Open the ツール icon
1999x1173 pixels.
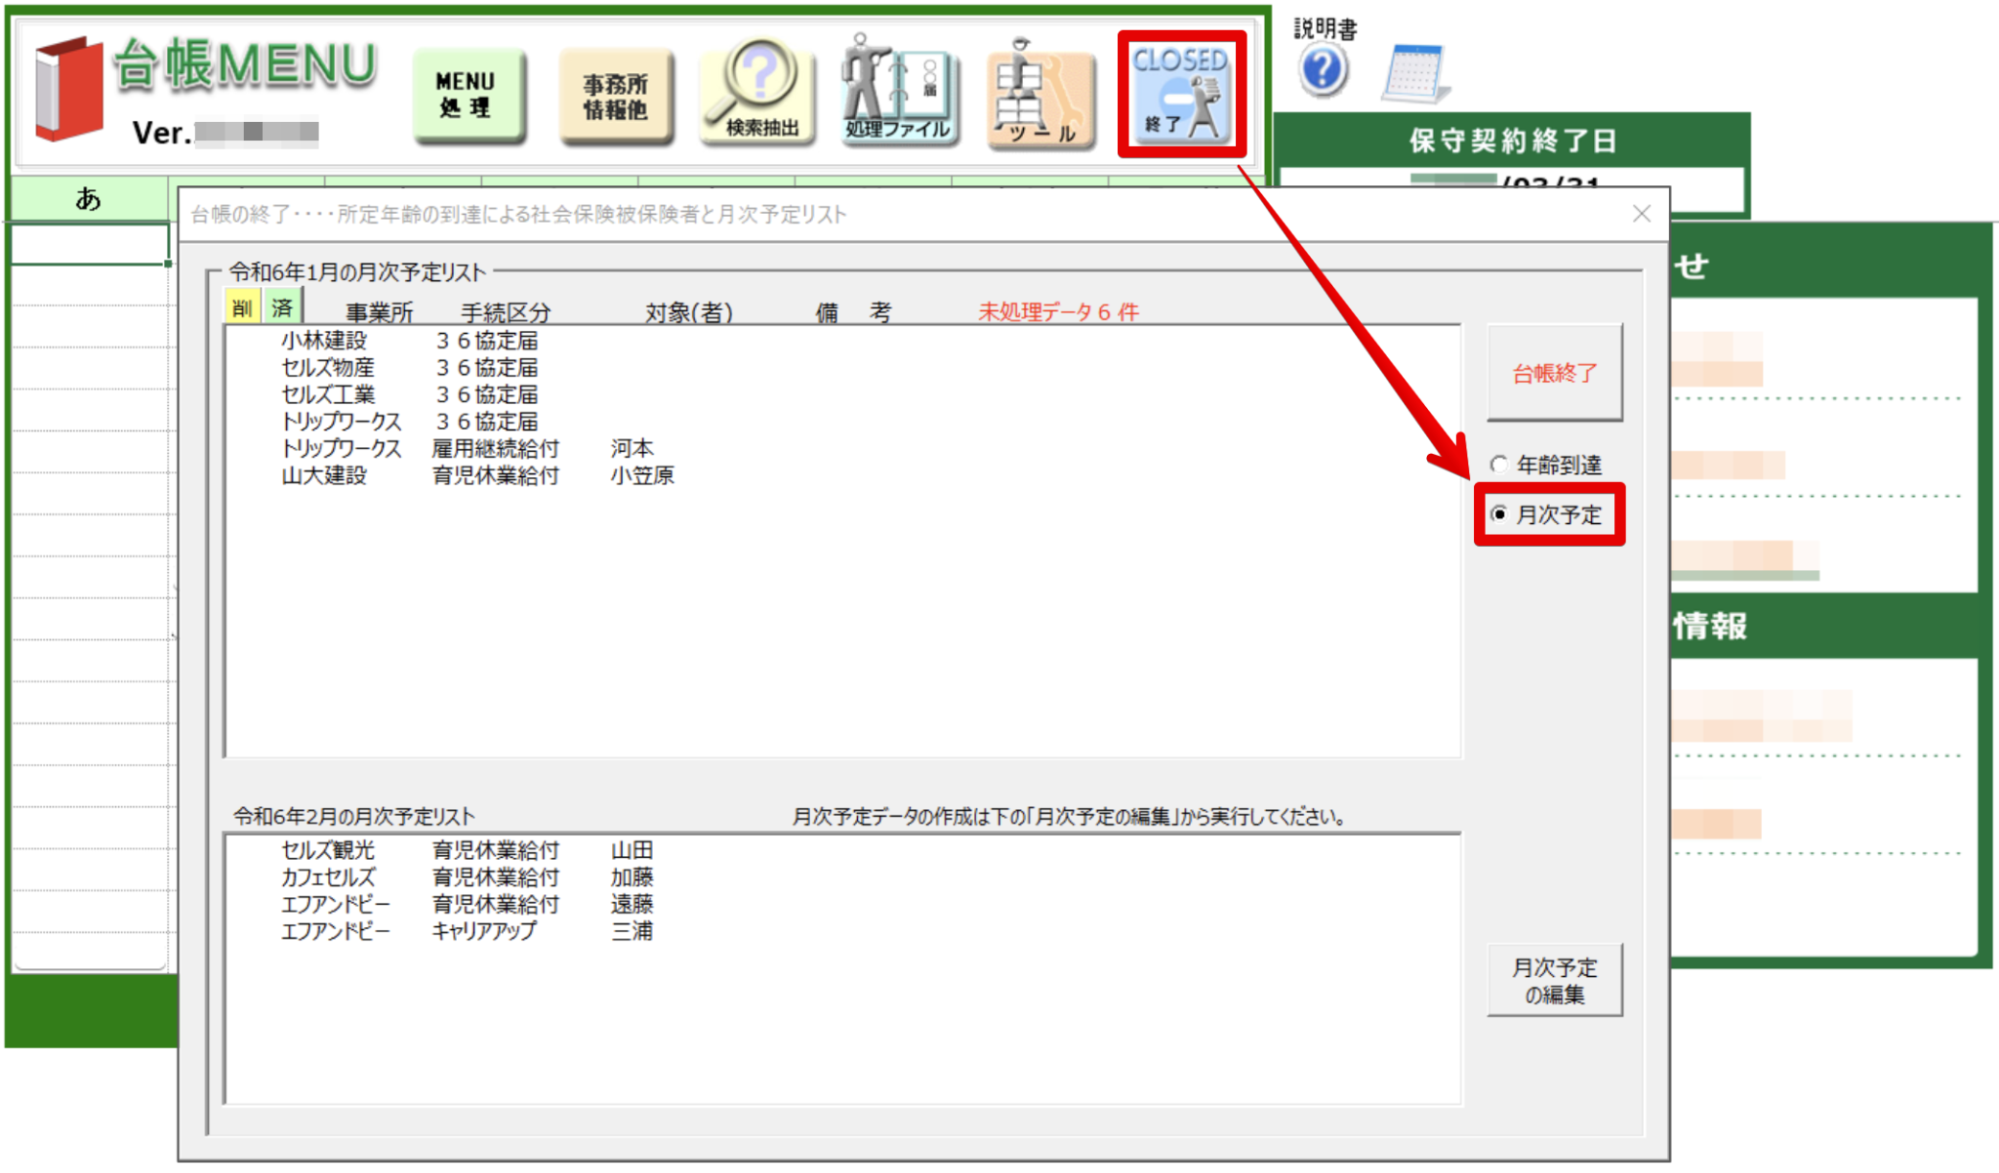(1040, 93)
